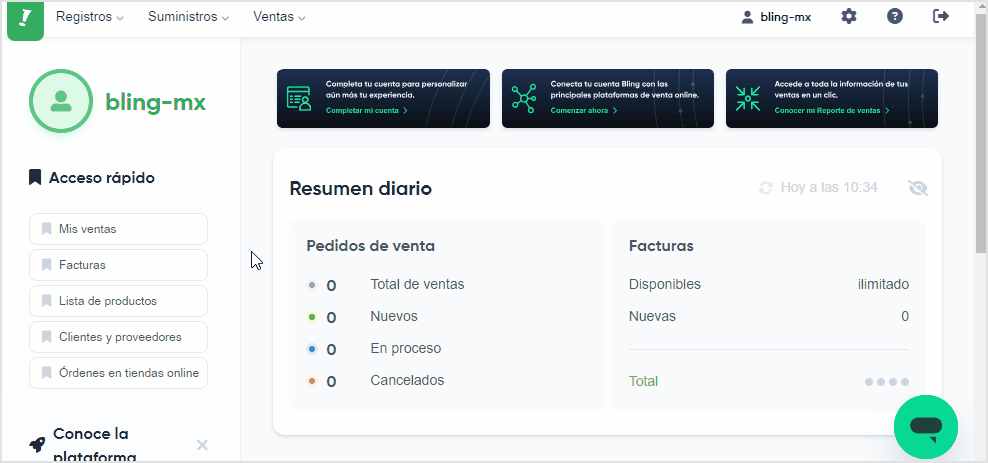Click Hoy a las 10:34 timestamp
This screenshot has width=988, height=463.
829,188
